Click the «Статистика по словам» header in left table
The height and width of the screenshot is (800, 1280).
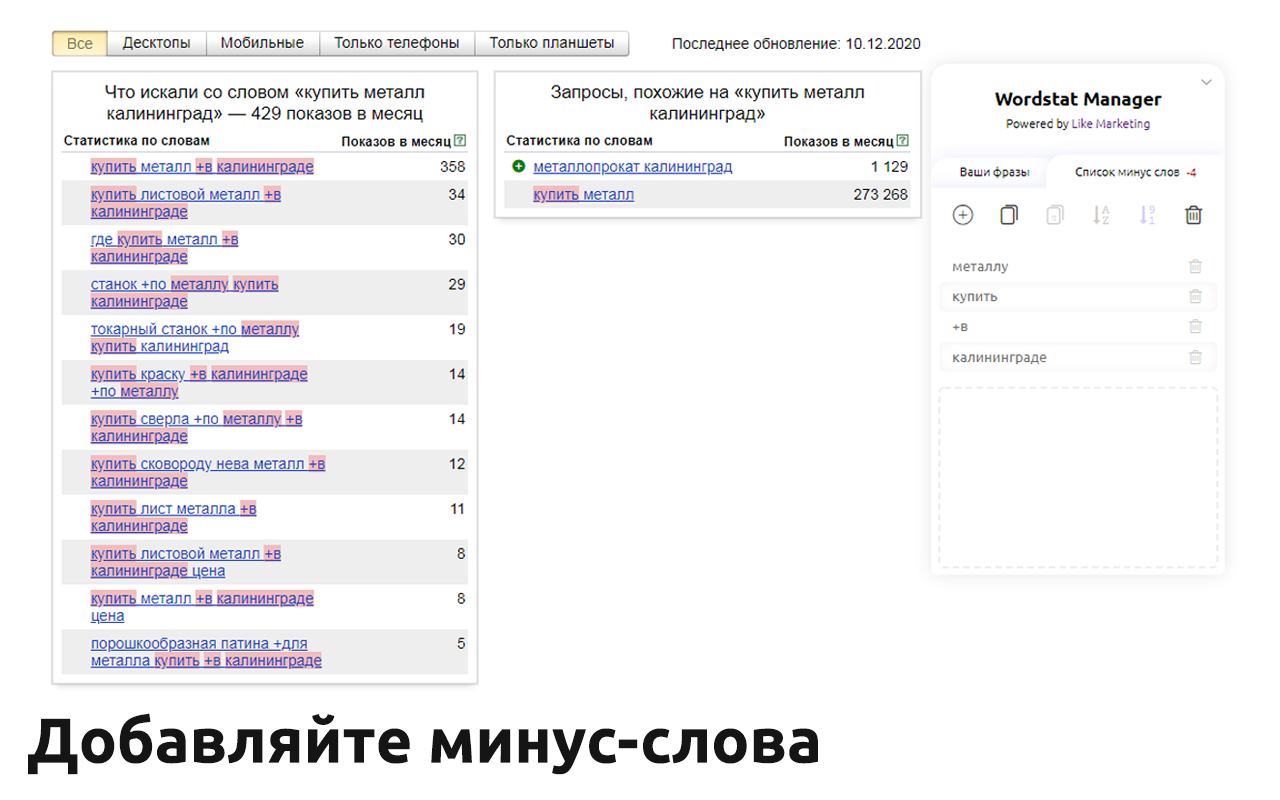tap(137, 141)
